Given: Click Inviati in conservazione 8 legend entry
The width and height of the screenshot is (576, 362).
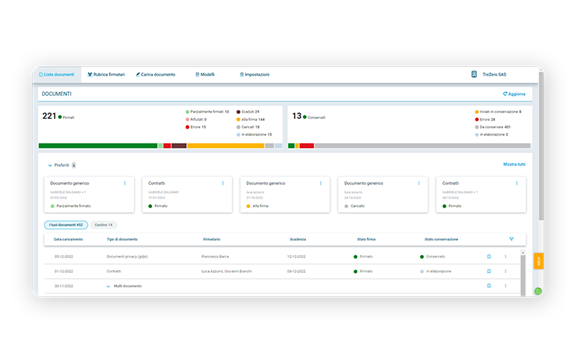Looking at the screenshot, I should [498, 112].
